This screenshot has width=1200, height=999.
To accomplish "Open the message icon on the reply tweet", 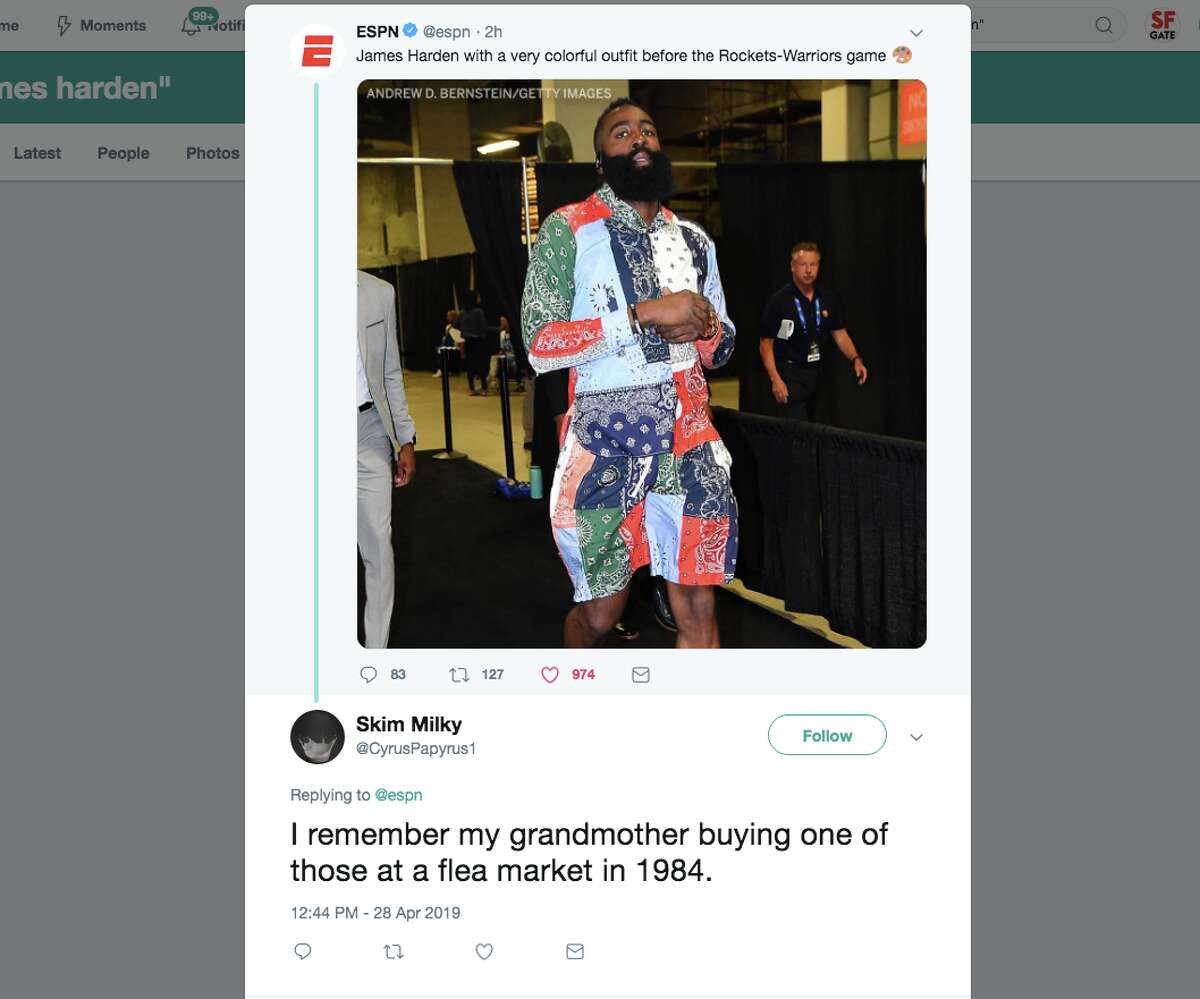I will click(x=574, y=951).
